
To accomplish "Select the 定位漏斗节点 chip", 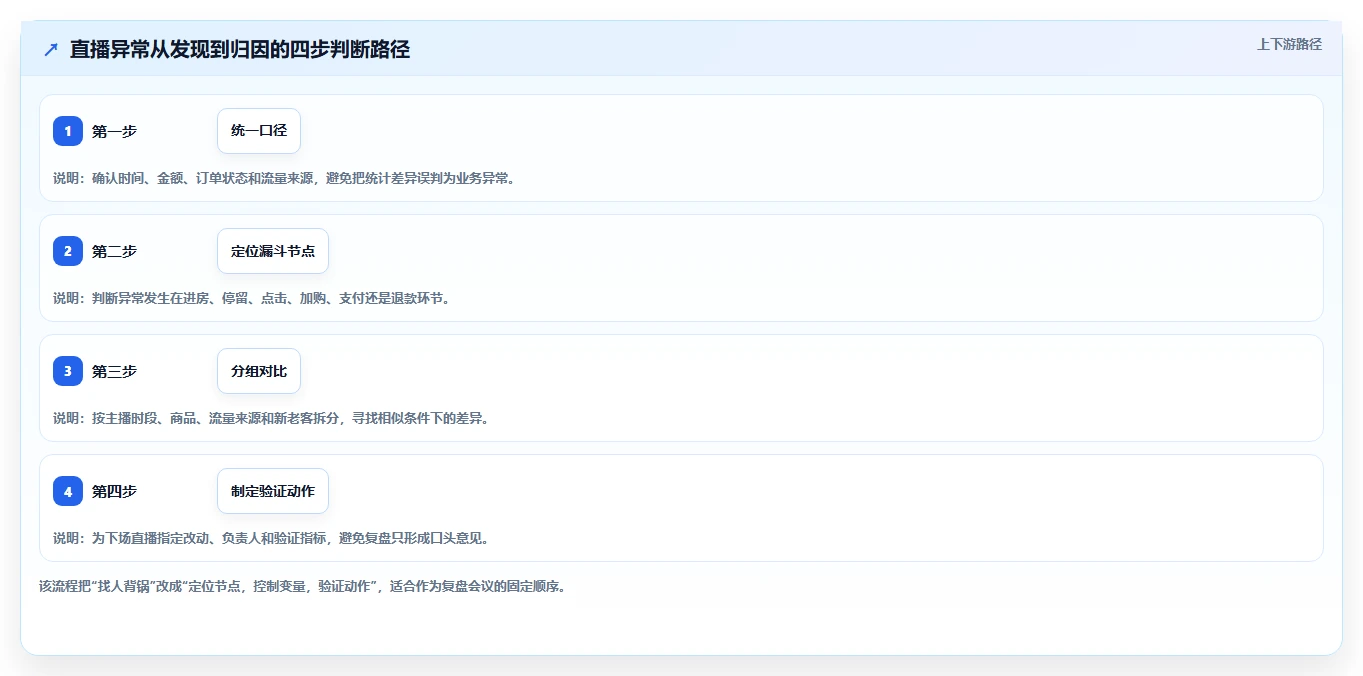I will coord(273,251).
